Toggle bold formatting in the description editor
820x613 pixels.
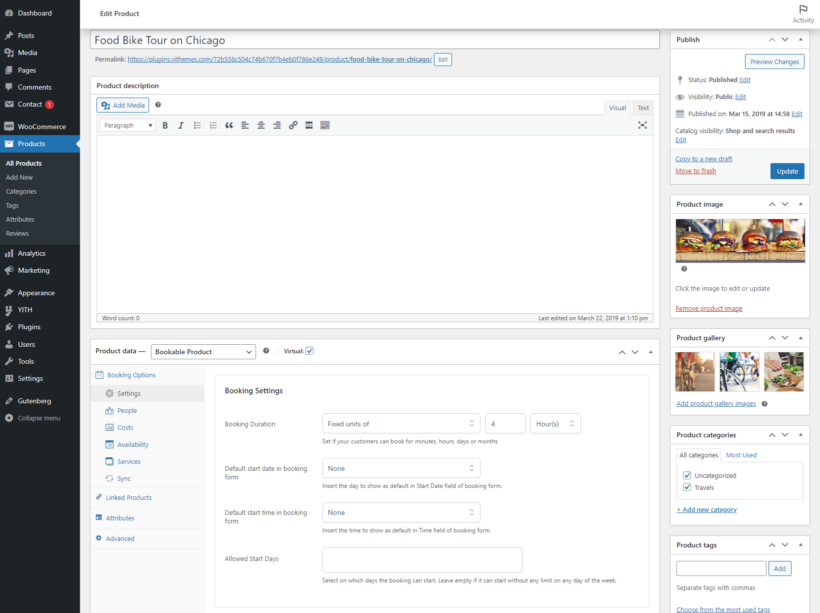point(165,125)
